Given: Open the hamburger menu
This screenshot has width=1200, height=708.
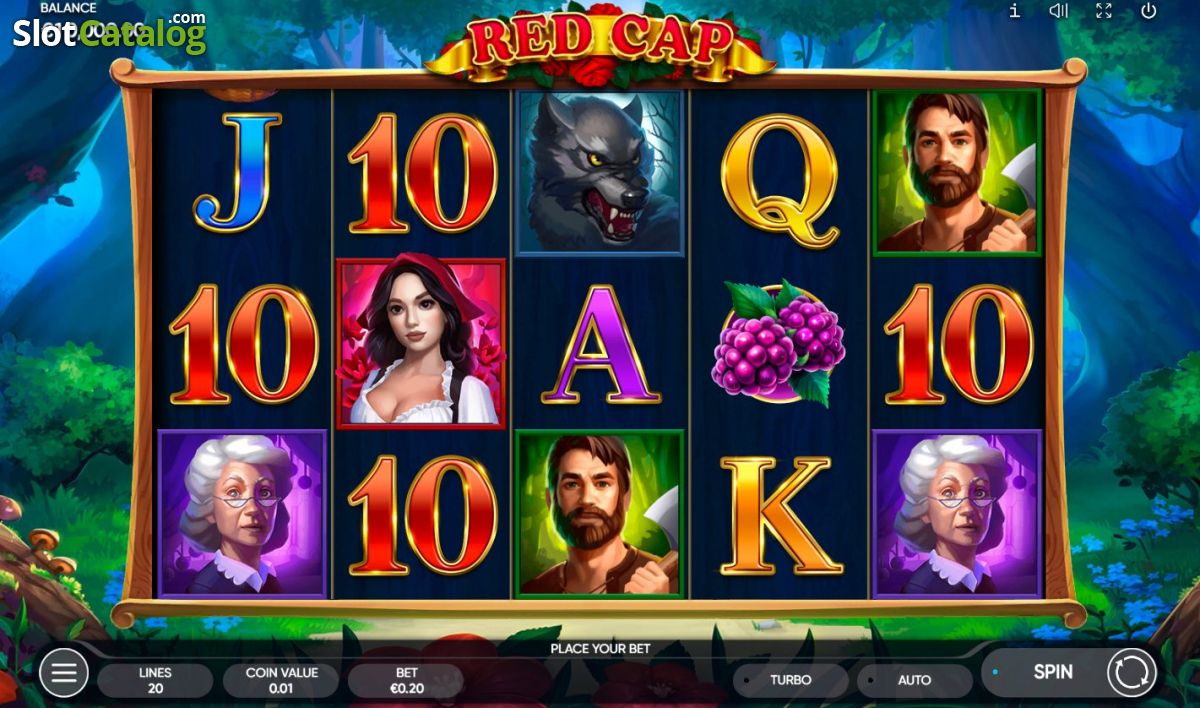Looking at the screenshot, I should click(64, 673).
